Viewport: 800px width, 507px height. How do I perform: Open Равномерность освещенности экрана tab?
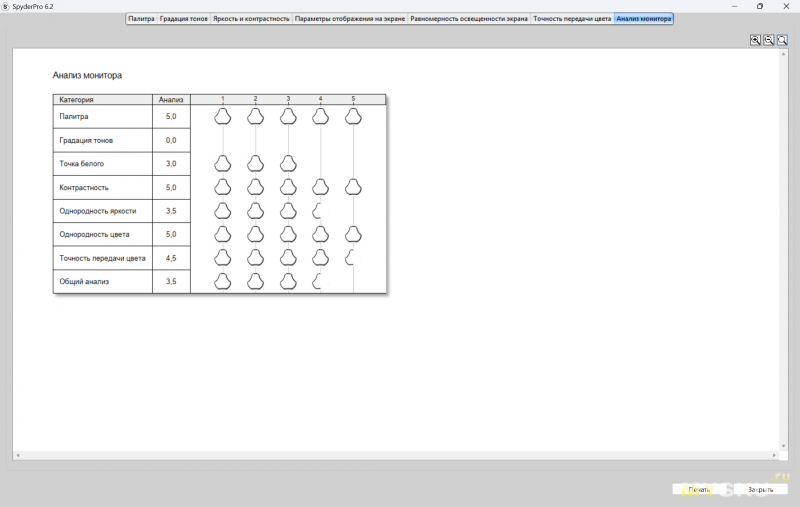469,19
